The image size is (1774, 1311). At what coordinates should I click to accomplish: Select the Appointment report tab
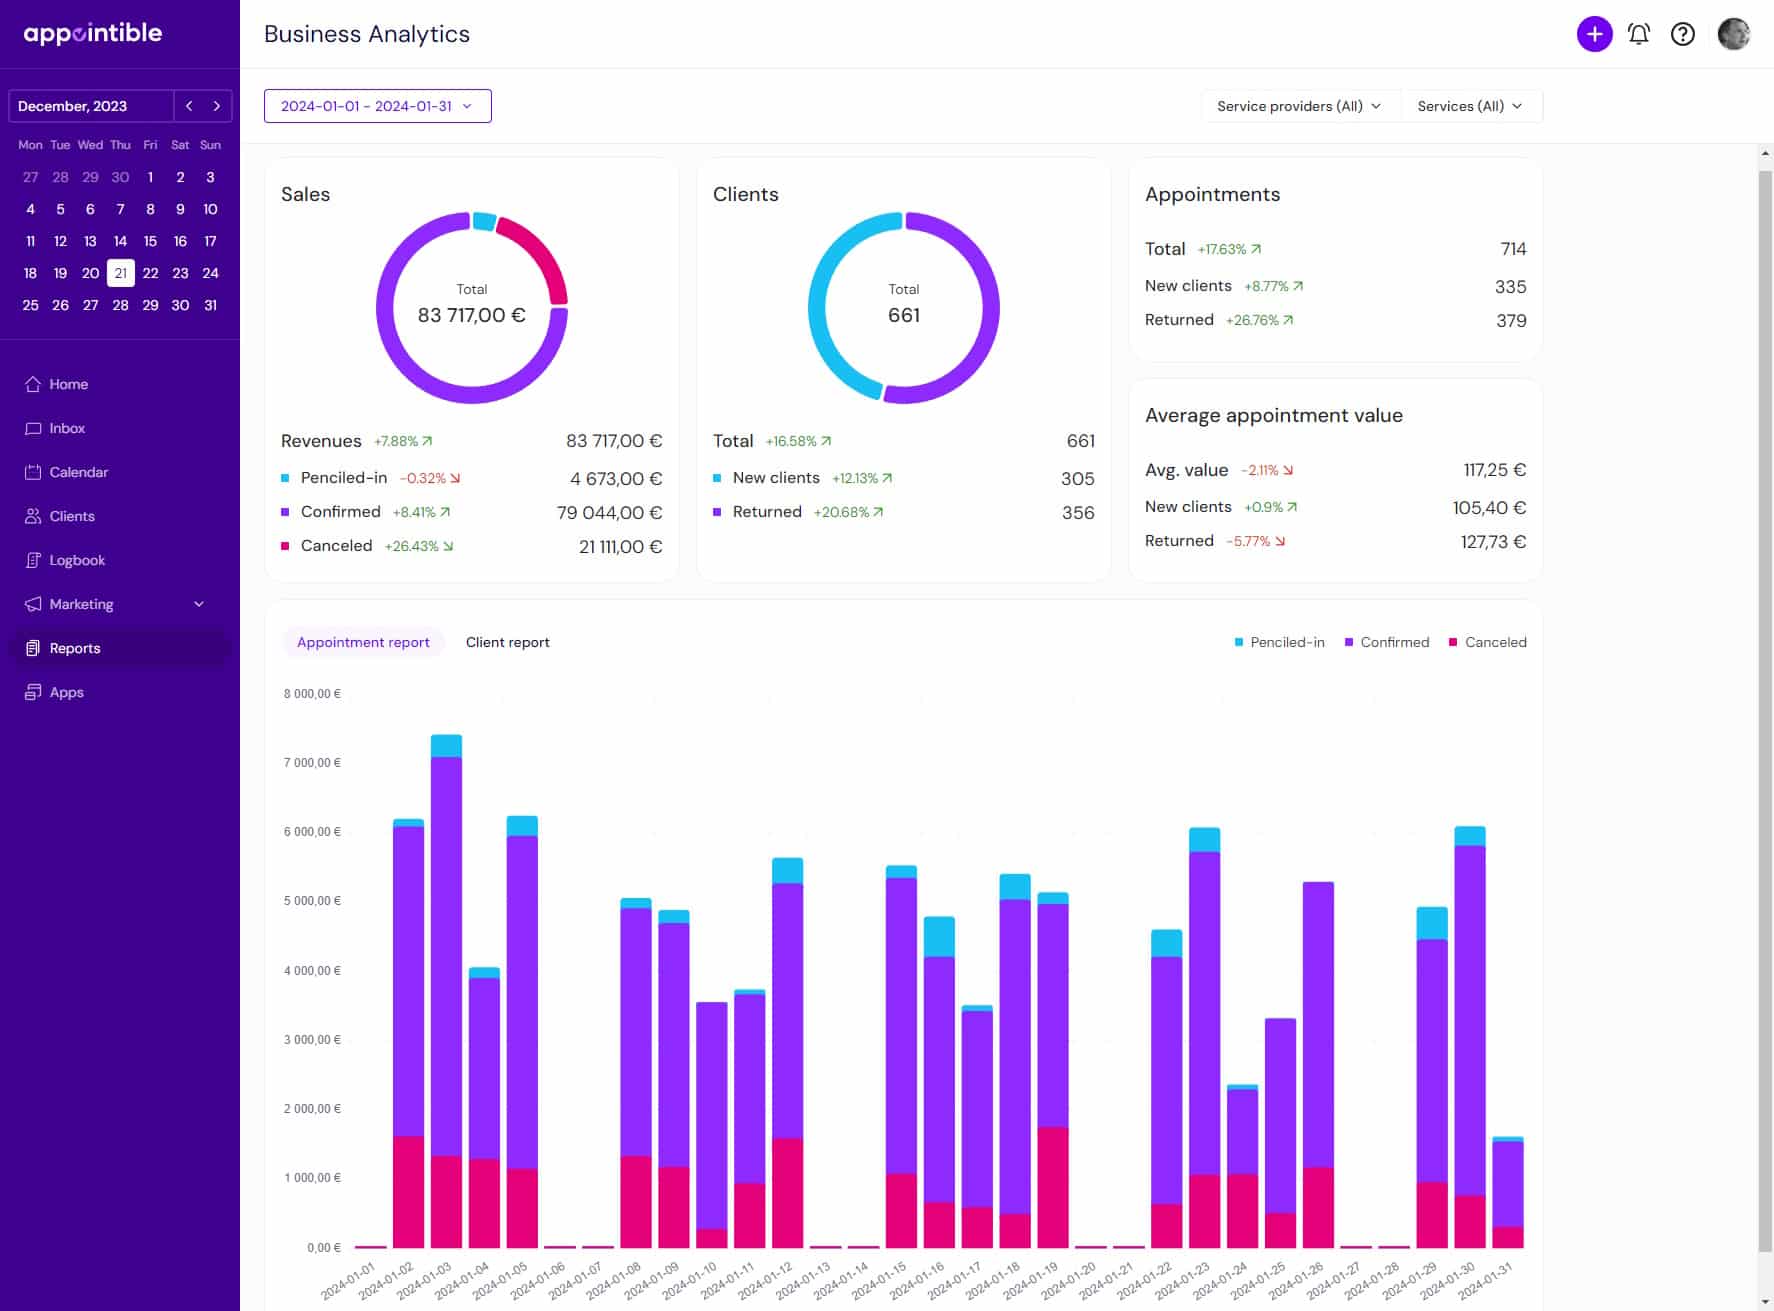point(363,642)
